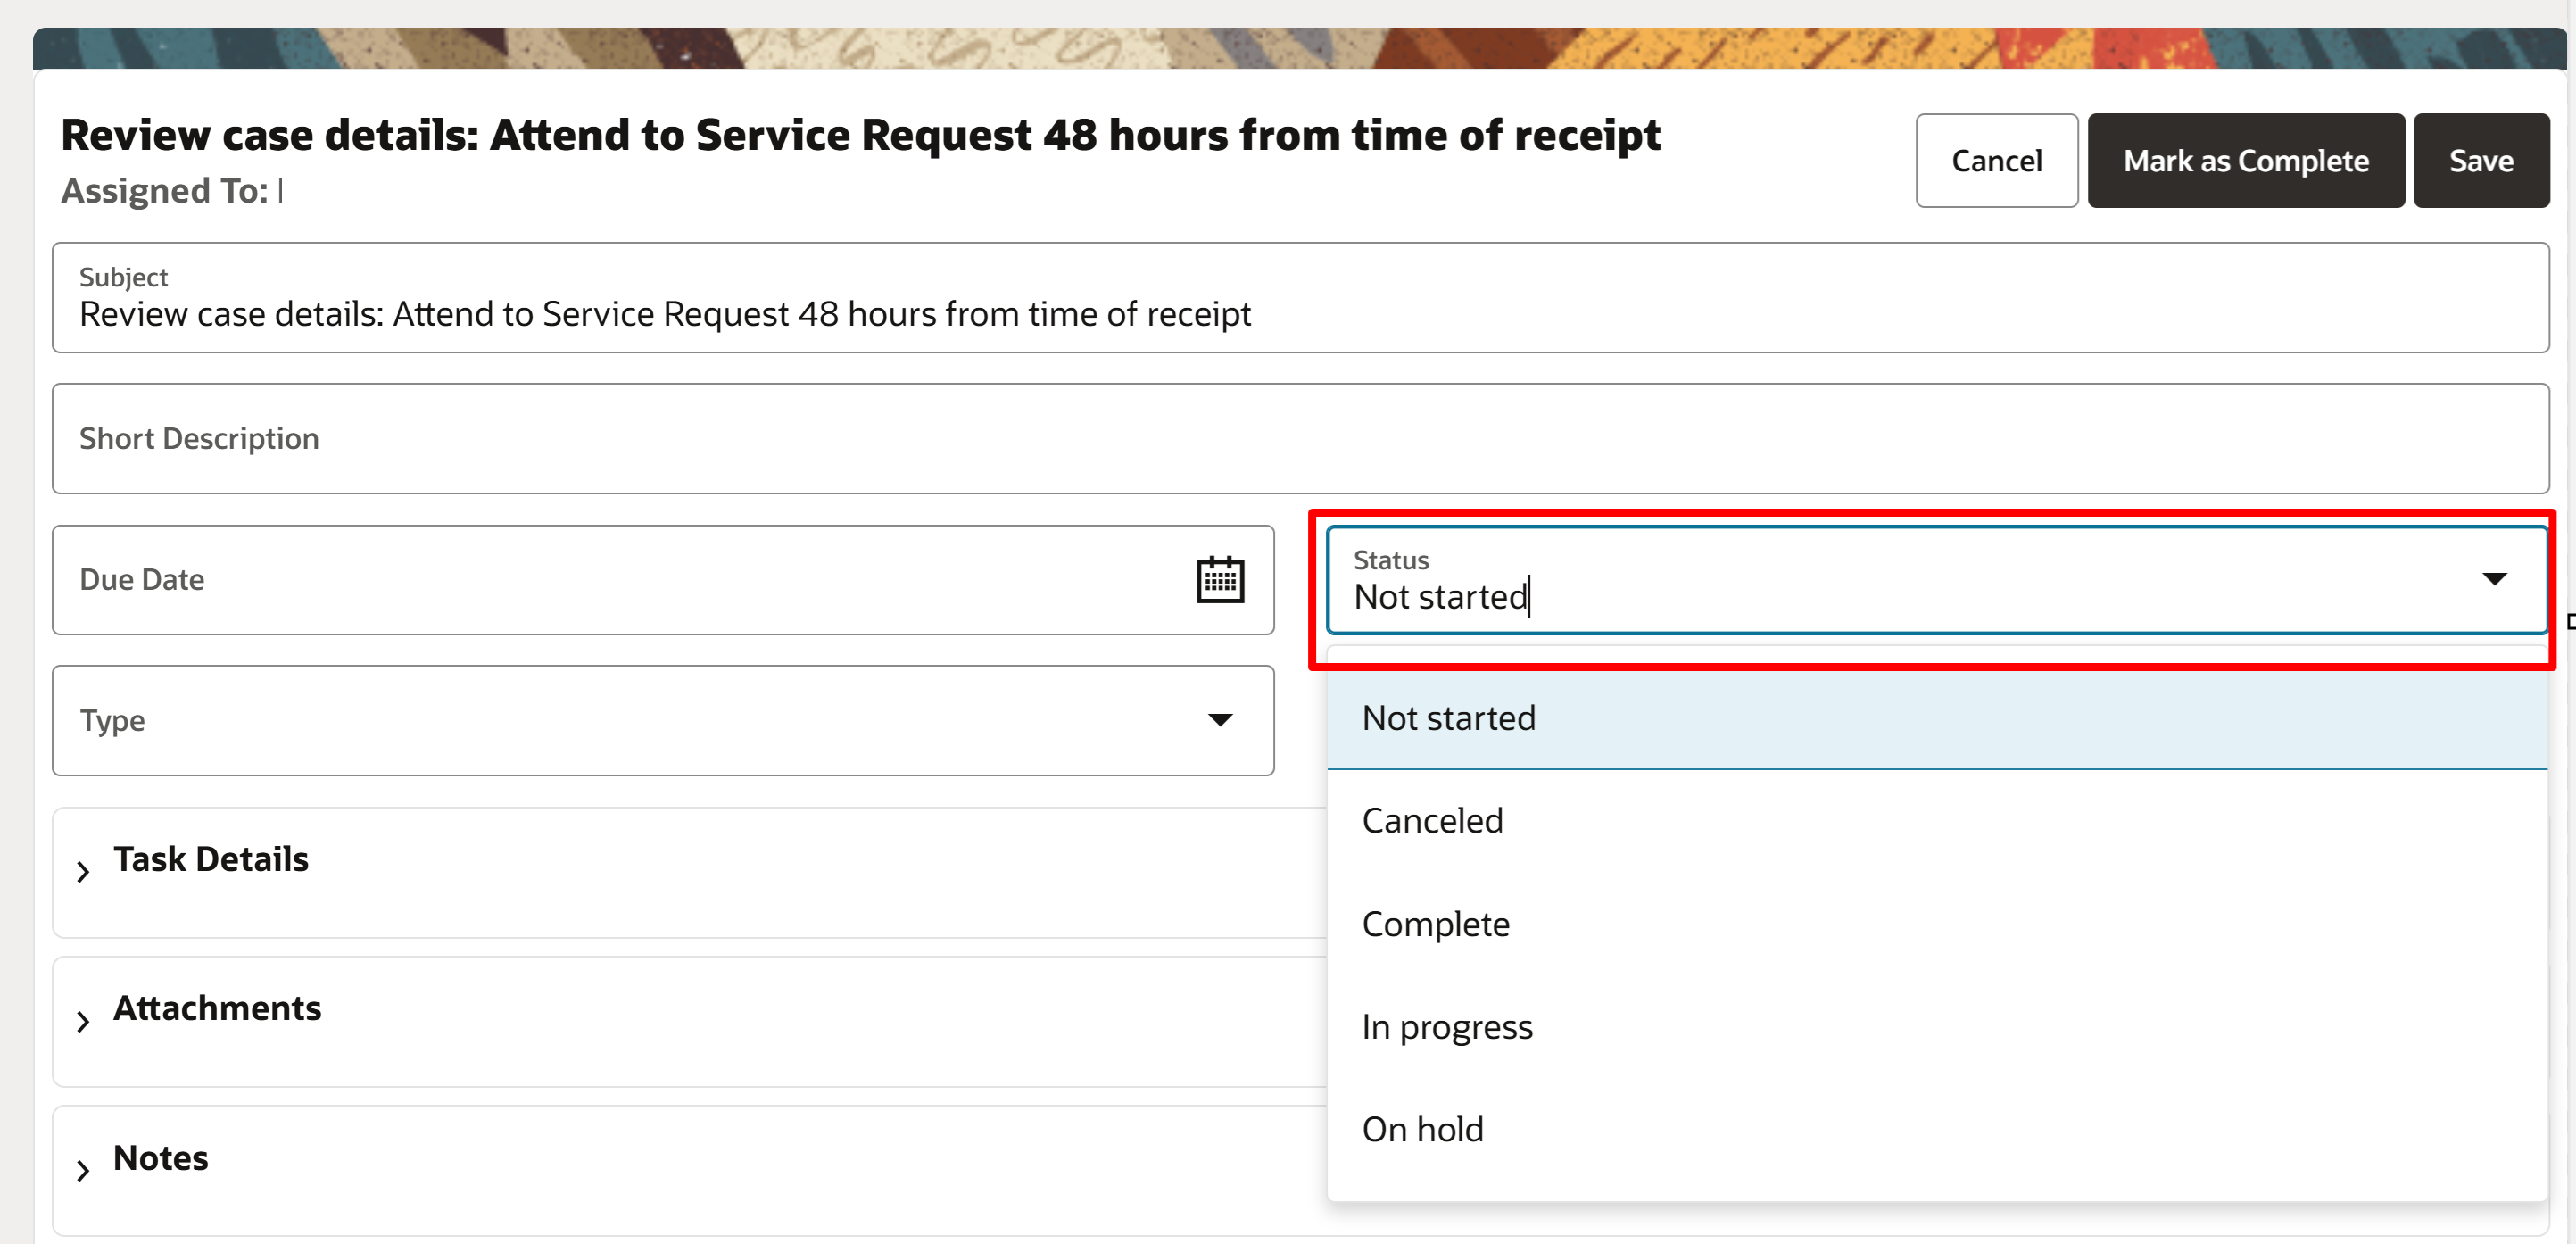Viewport: 2576px width, 1244px height.
Task: Select Not started from the status list
Action: (1448, 717)
